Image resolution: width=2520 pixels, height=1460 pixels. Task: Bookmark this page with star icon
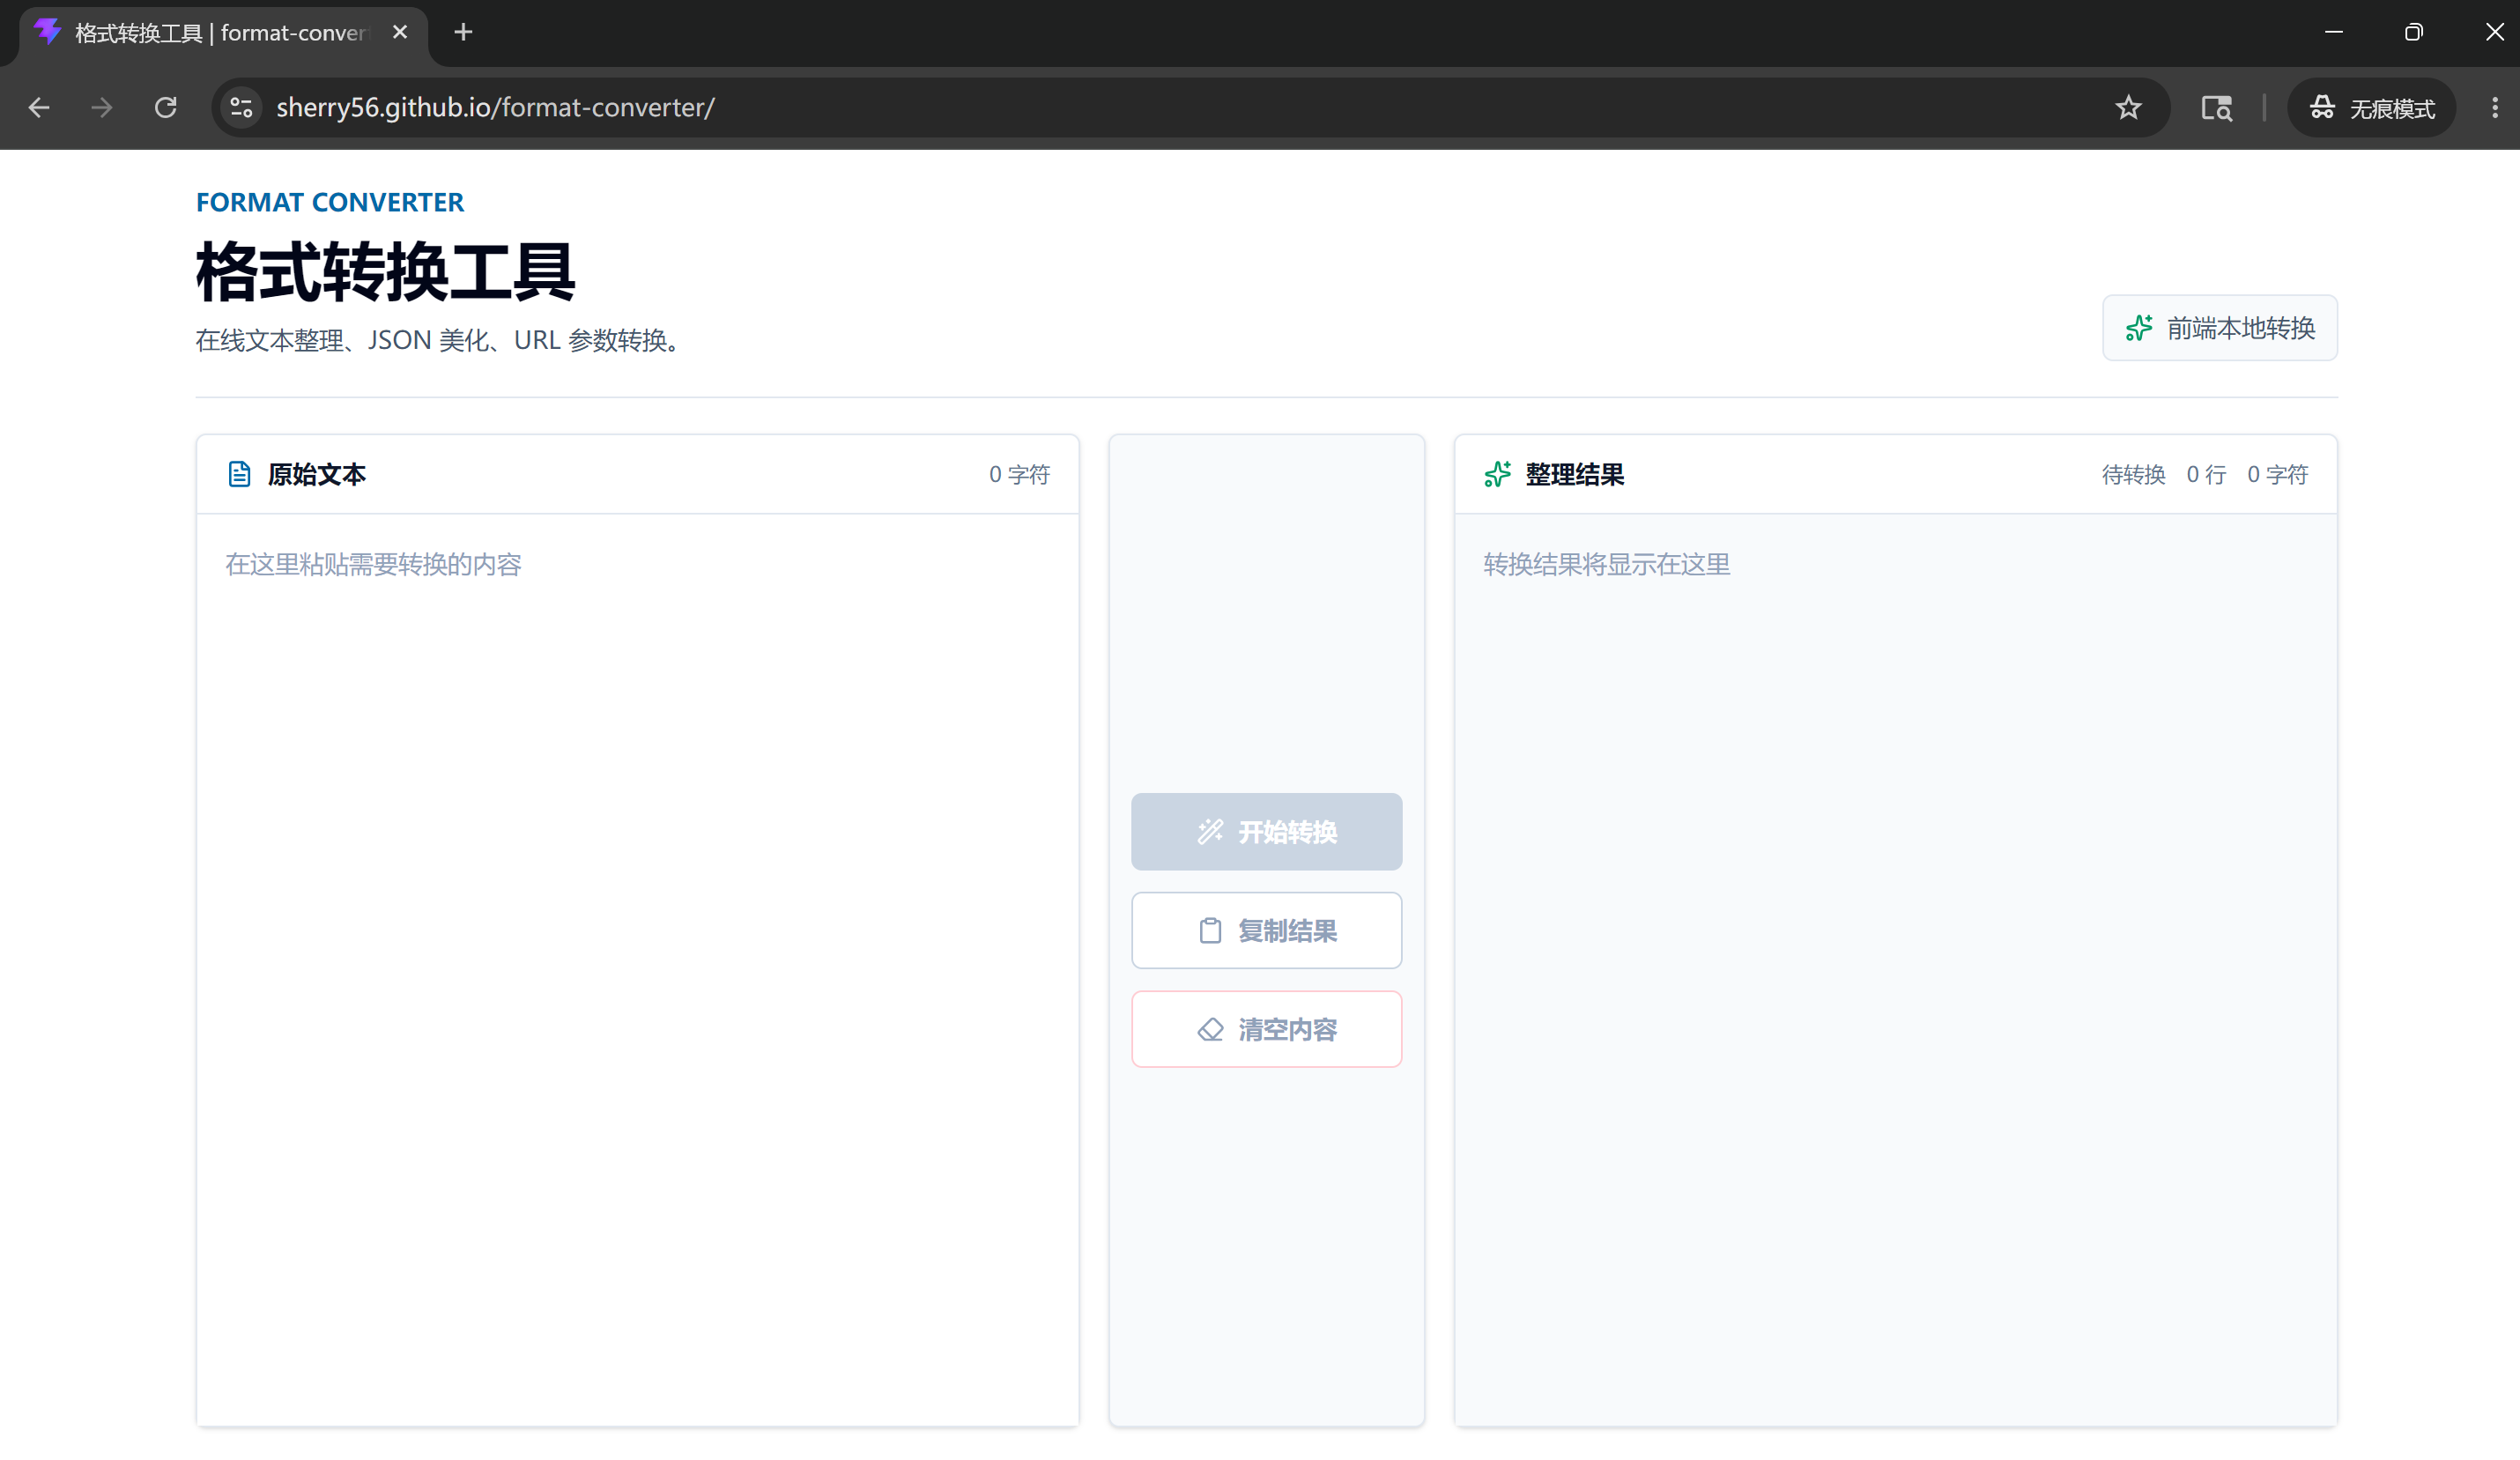[x=2128, y=108]
